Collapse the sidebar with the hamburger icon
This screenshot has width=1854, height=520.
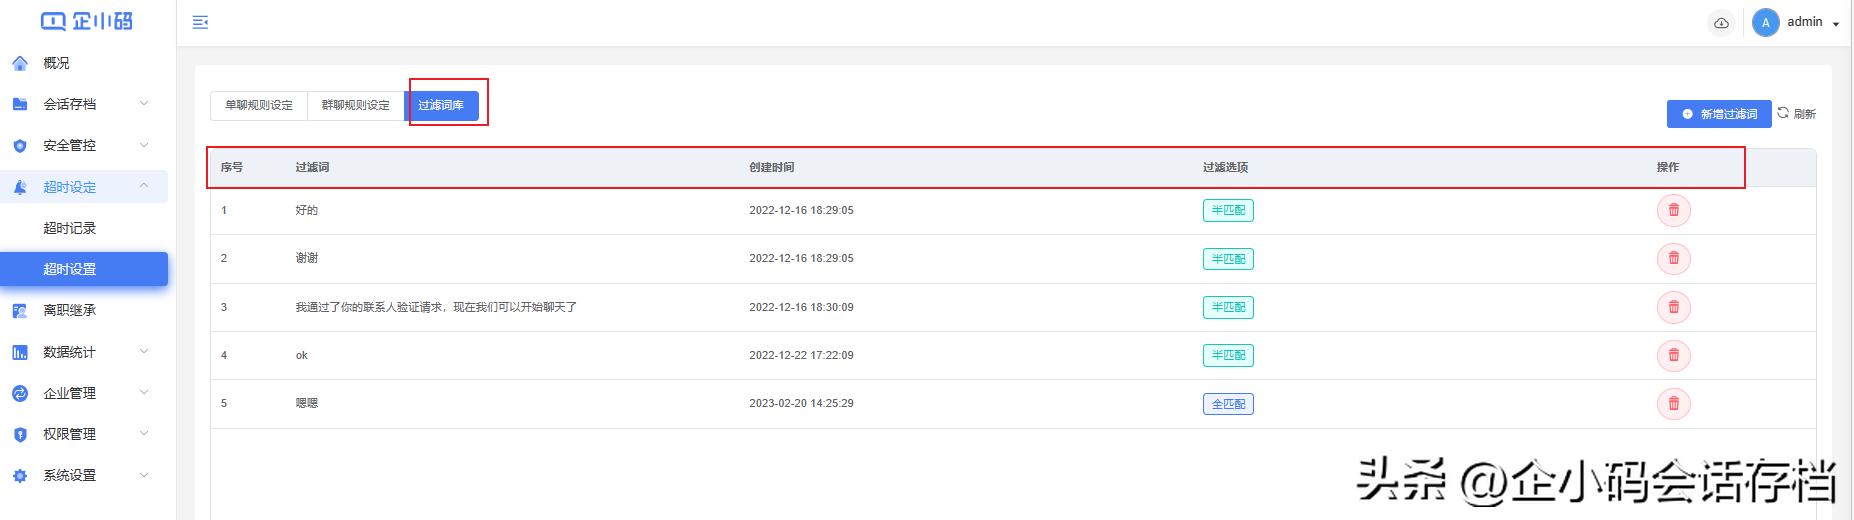pos(200,22)
